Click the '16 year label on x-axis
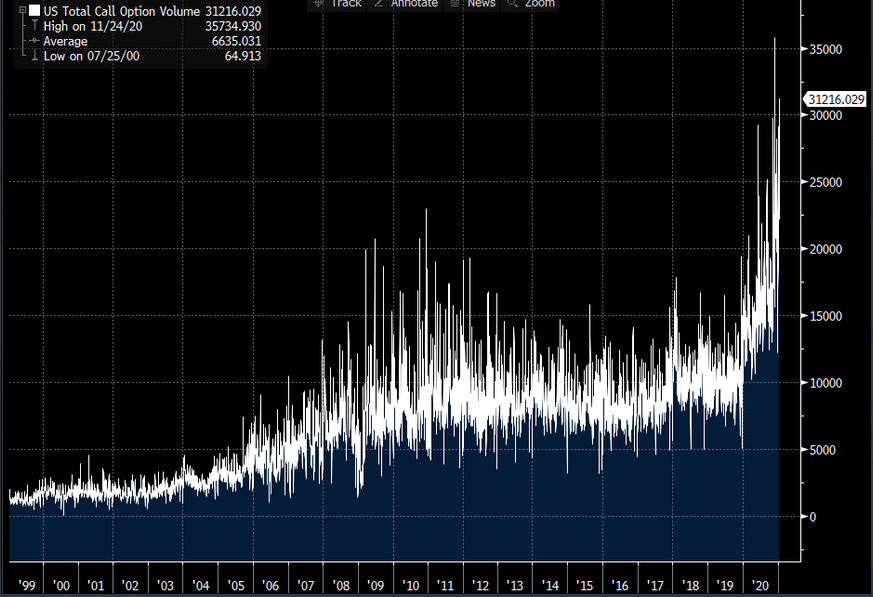873x597 pixels. (620, 586)
